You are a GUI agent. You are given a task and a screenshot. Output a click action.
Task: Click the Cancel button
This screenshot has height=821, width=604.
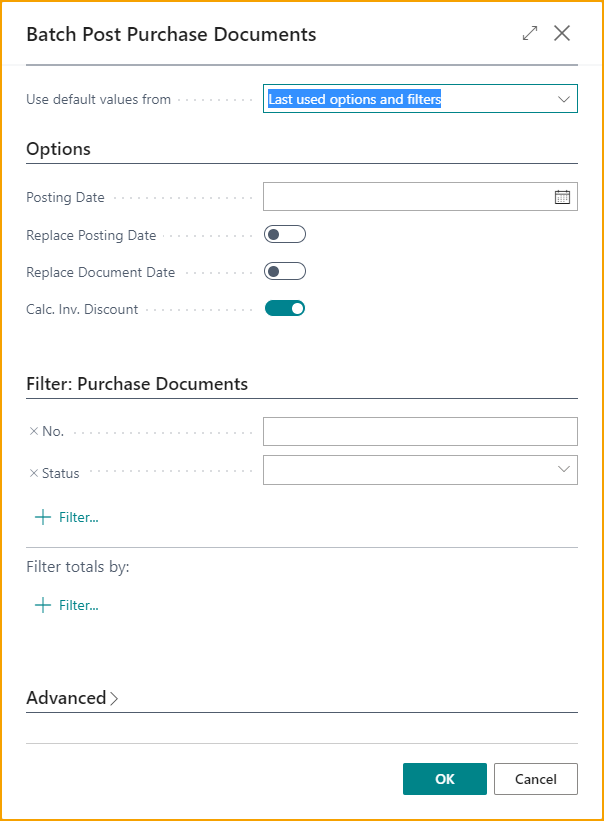pos(535,778)
